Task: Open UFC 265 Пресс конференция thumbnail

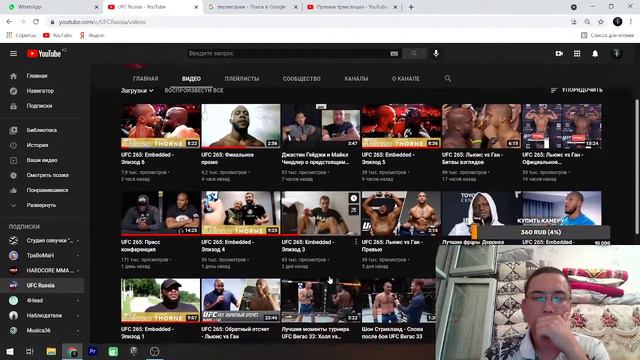Action: point(160,213)
